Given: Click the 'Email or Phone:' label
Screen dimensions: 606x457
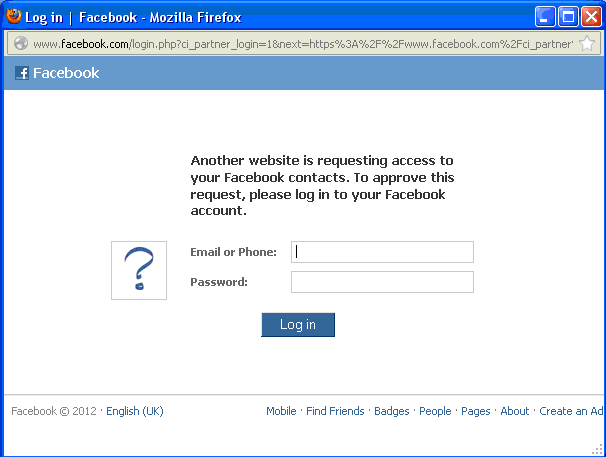Looking at the screenshot, I should [233, 252].
